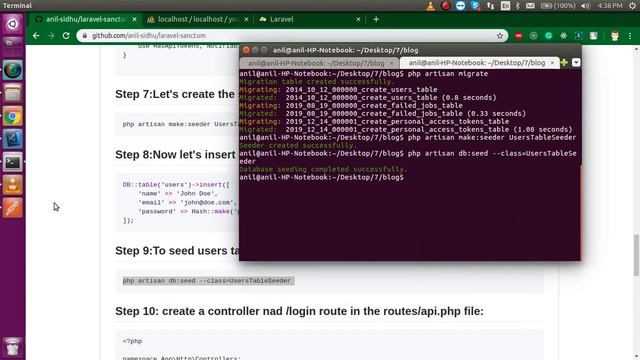Switch to localhost phpMyAdmin tab
The image size is (640, 360).
(x=198, y=19)
